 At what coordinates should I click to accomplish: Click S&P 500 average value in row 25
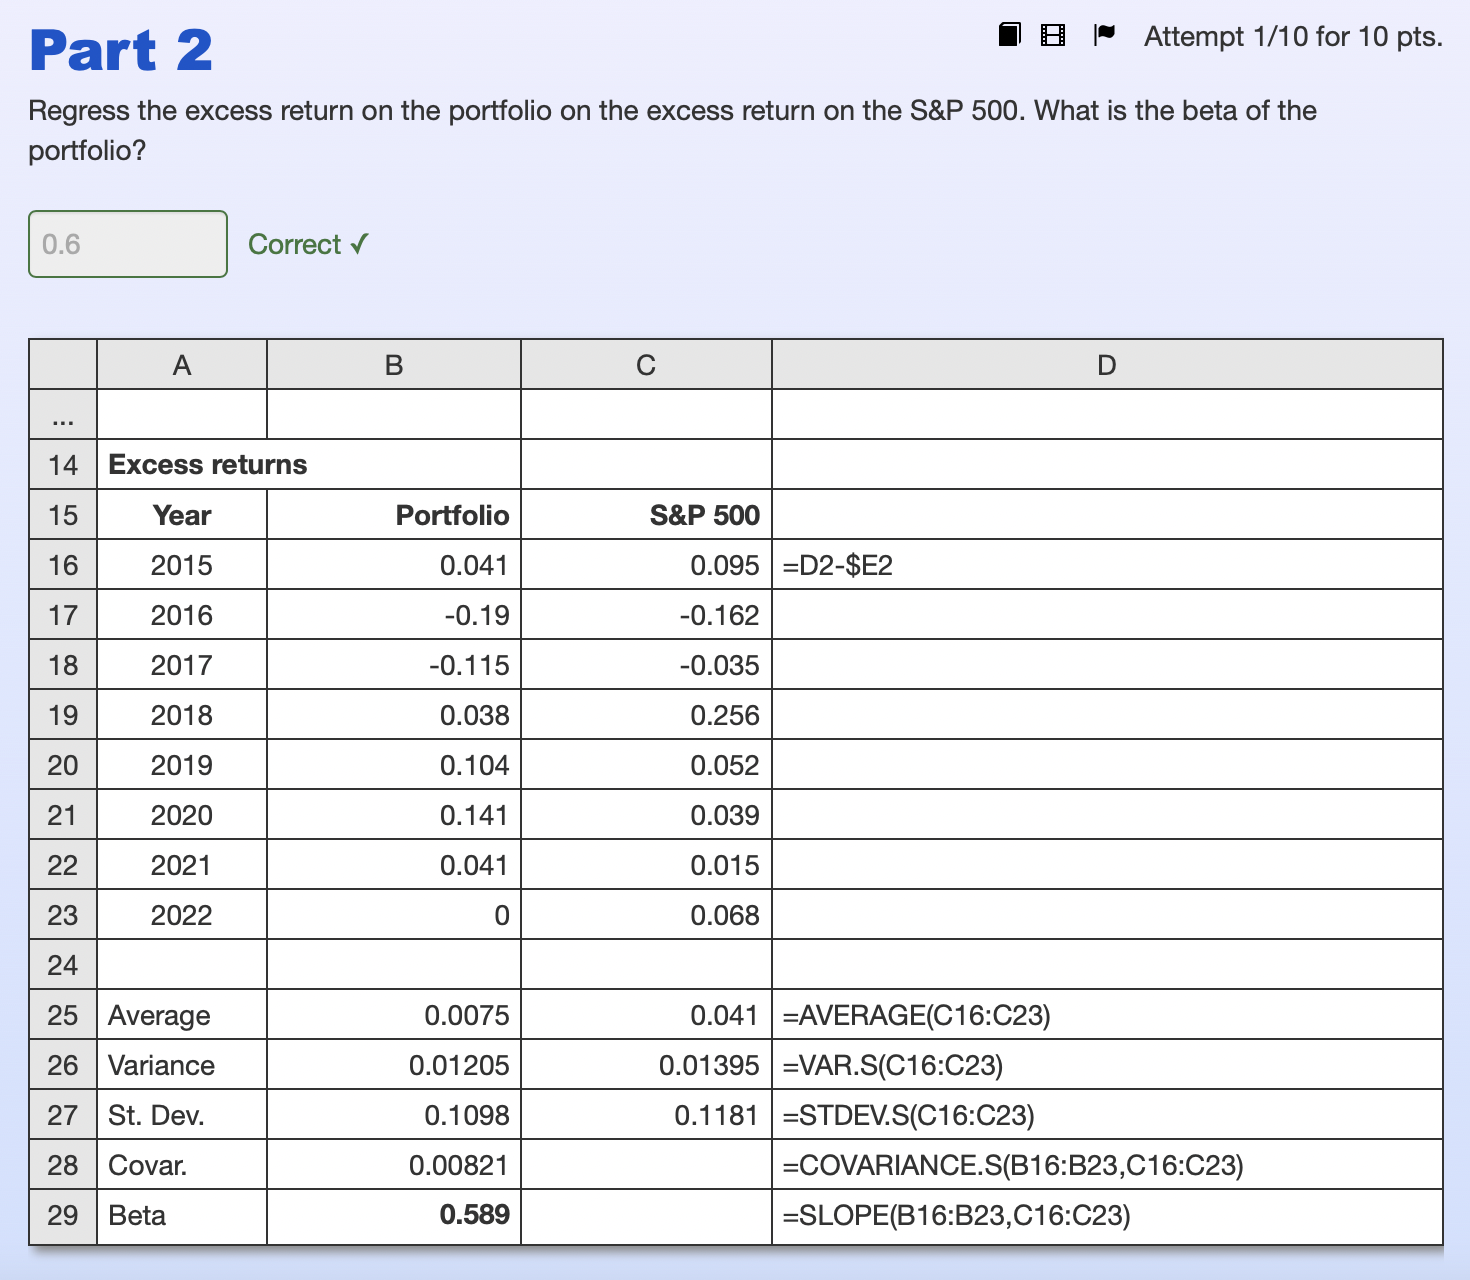[646, 1015]
